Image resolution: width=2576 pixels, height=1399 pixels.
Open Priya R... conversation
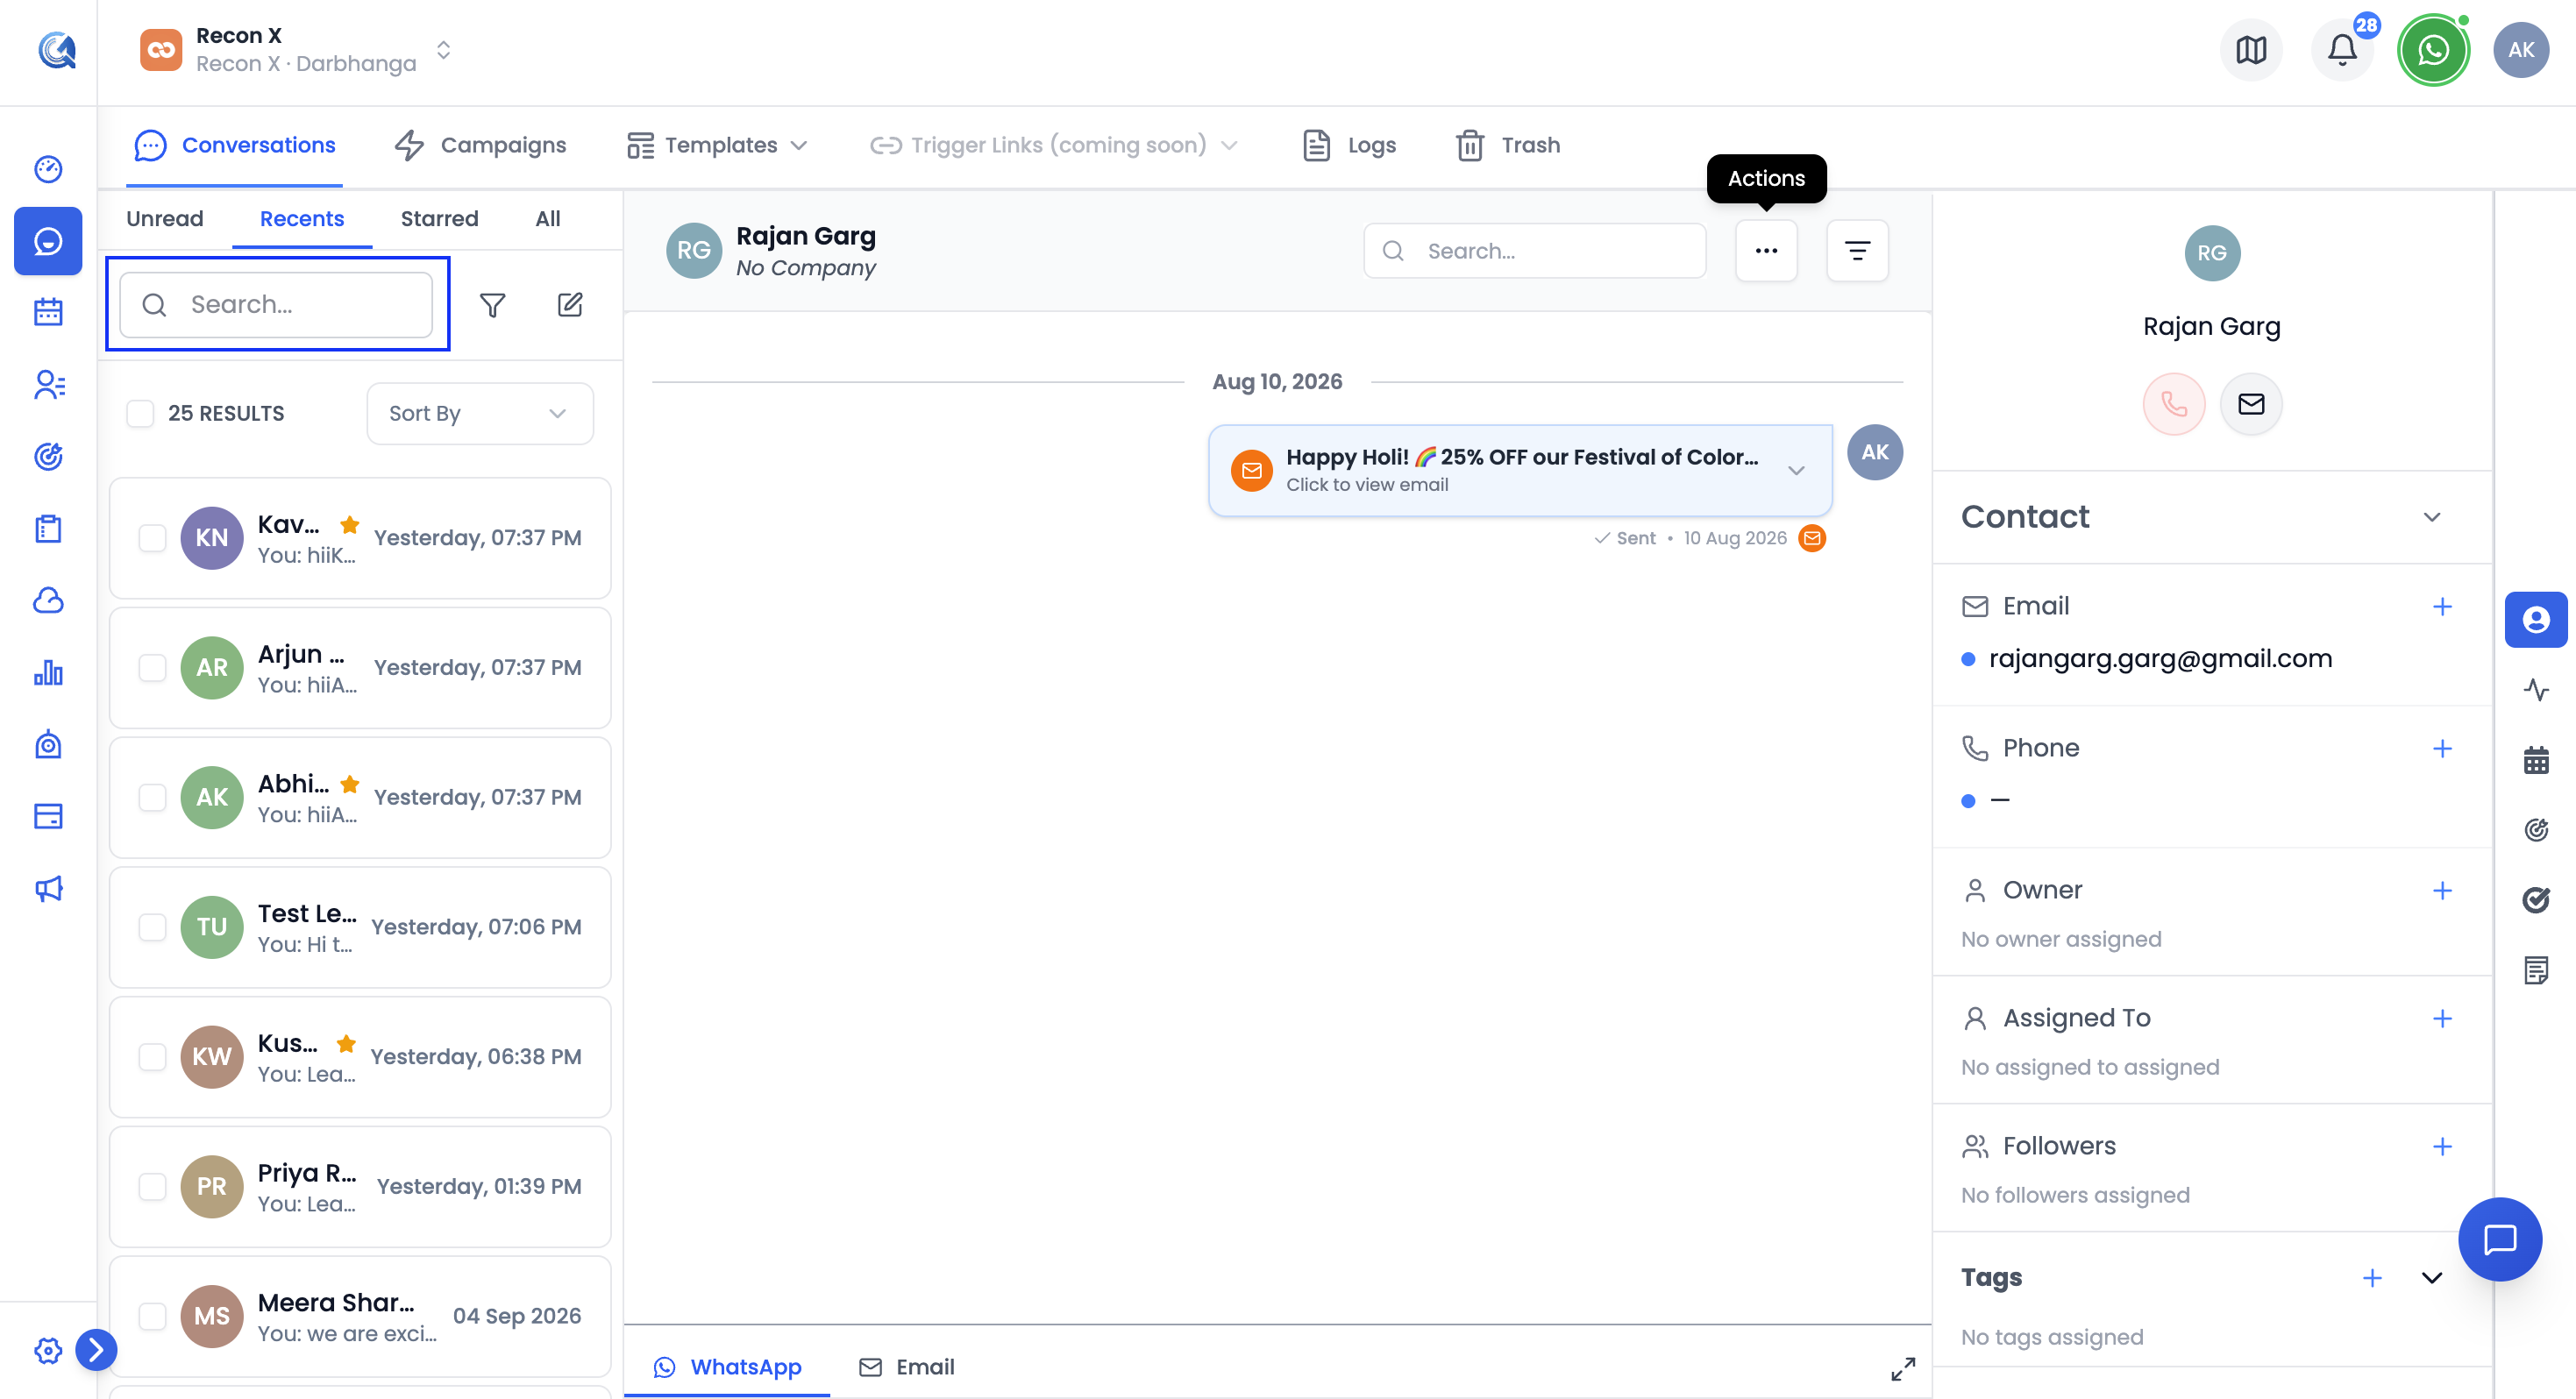[360, 1187]
